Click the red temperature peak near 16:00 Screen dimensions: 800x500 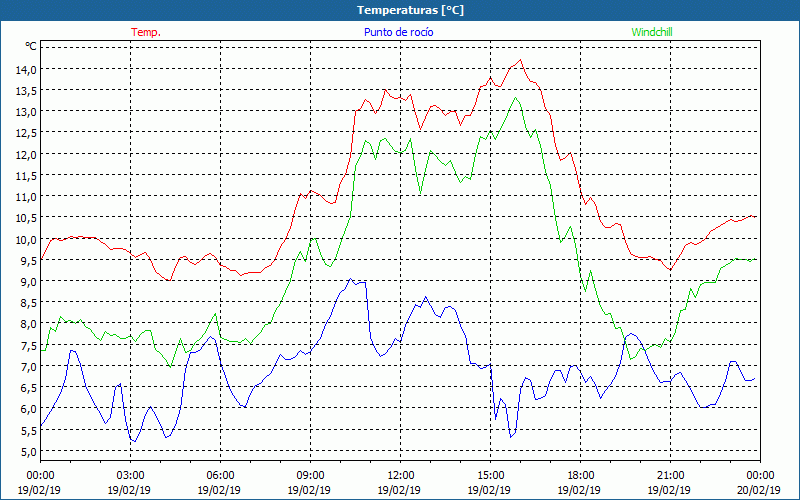(520, 60)
